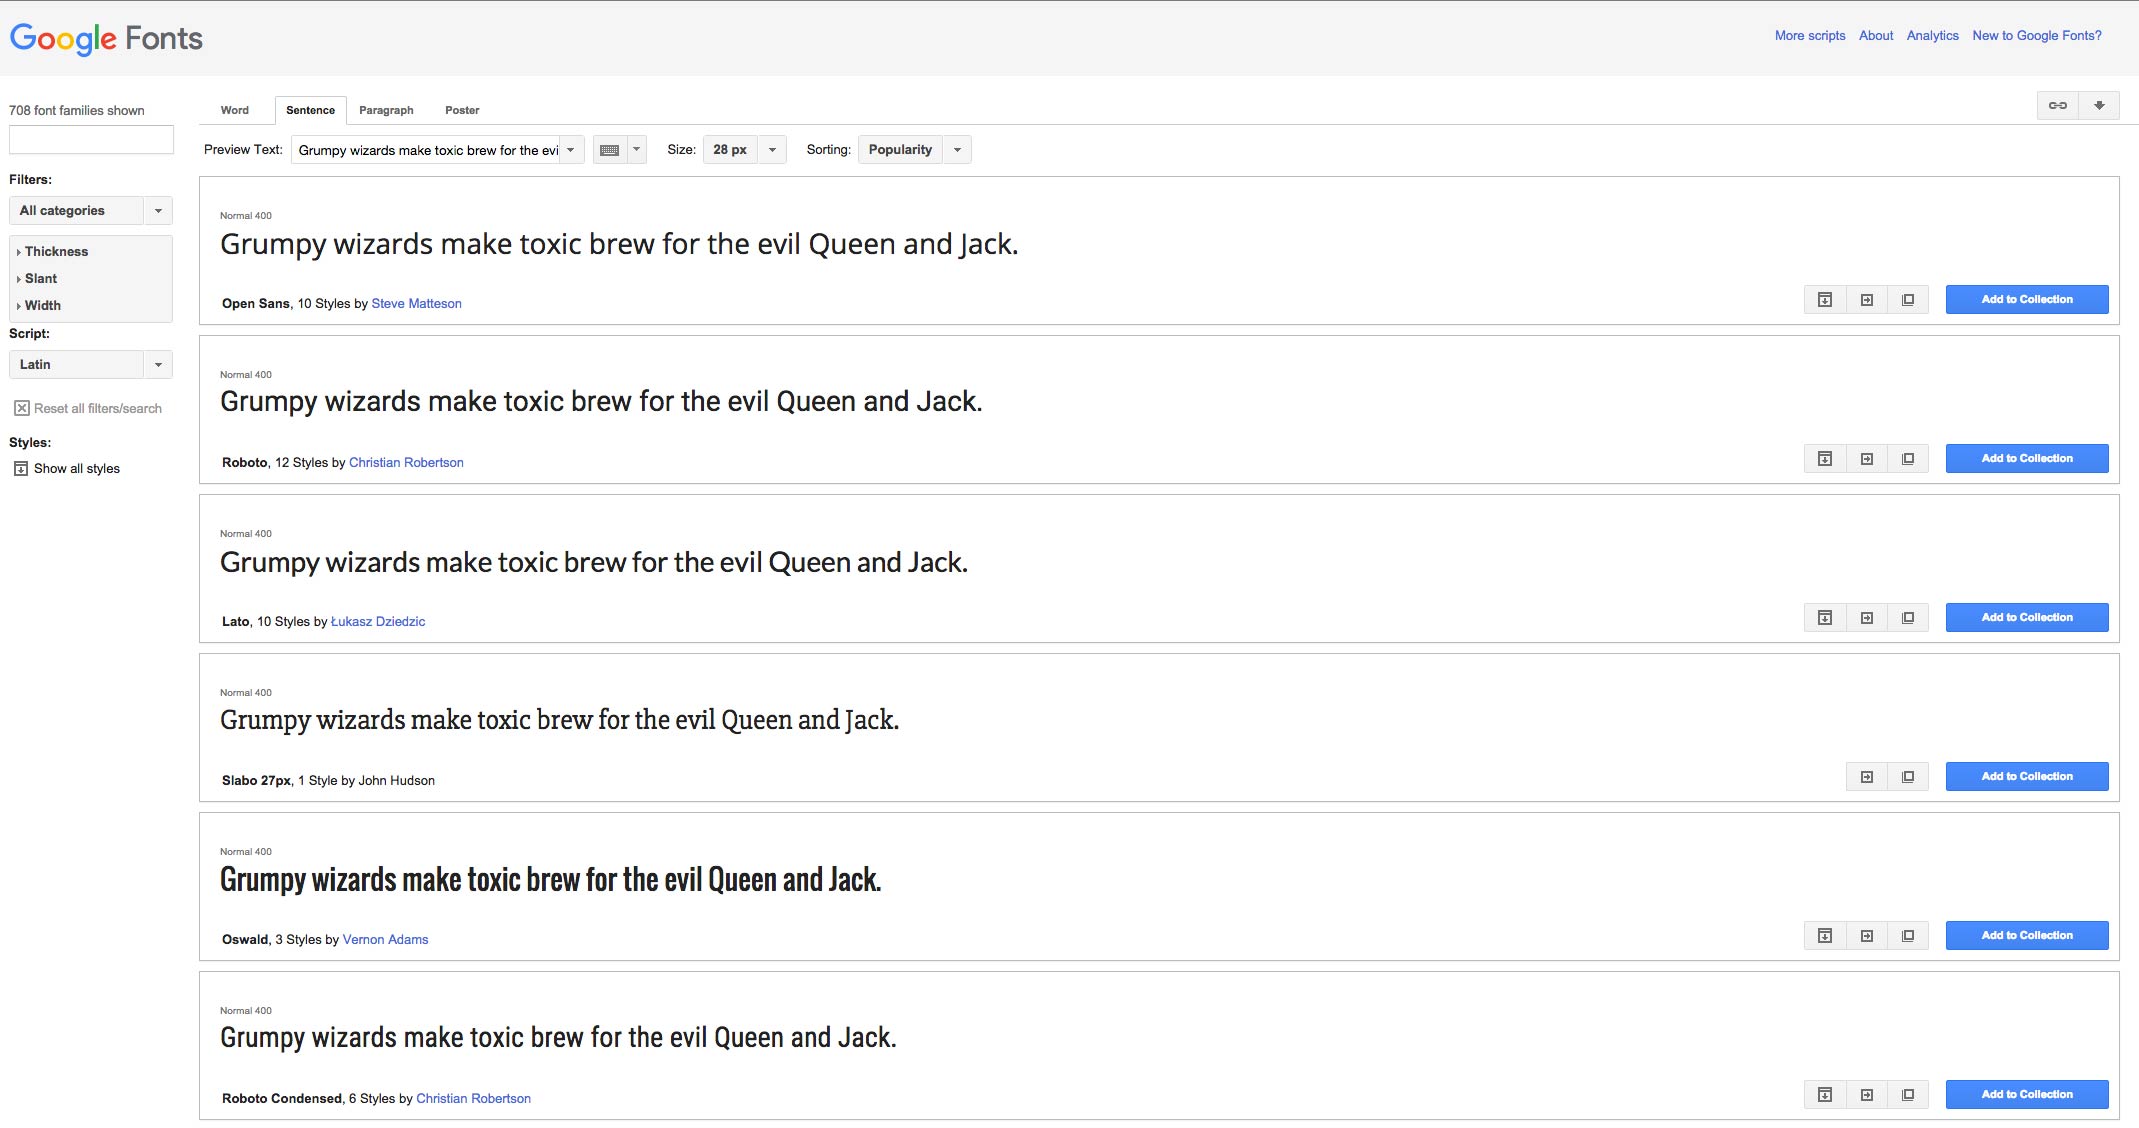Add Oswald to Collection
Viewport: 2139px width, 1128px height.
click(x=2027, y=936)
